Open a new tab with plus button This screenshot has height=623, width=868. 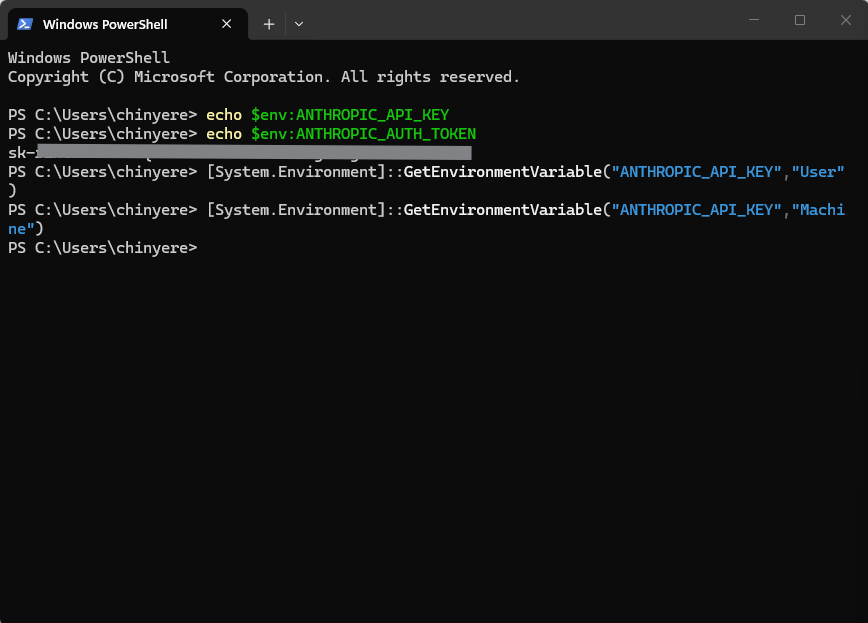pos(269,24)
